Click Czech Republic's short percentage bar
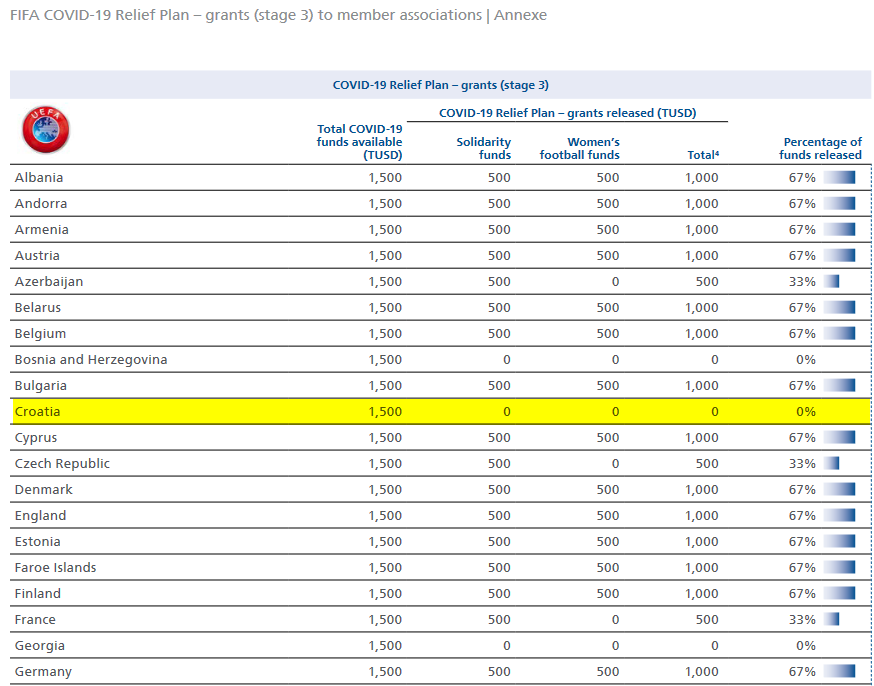The width and height of the screenshot is (874, 686). click(831, 464)
